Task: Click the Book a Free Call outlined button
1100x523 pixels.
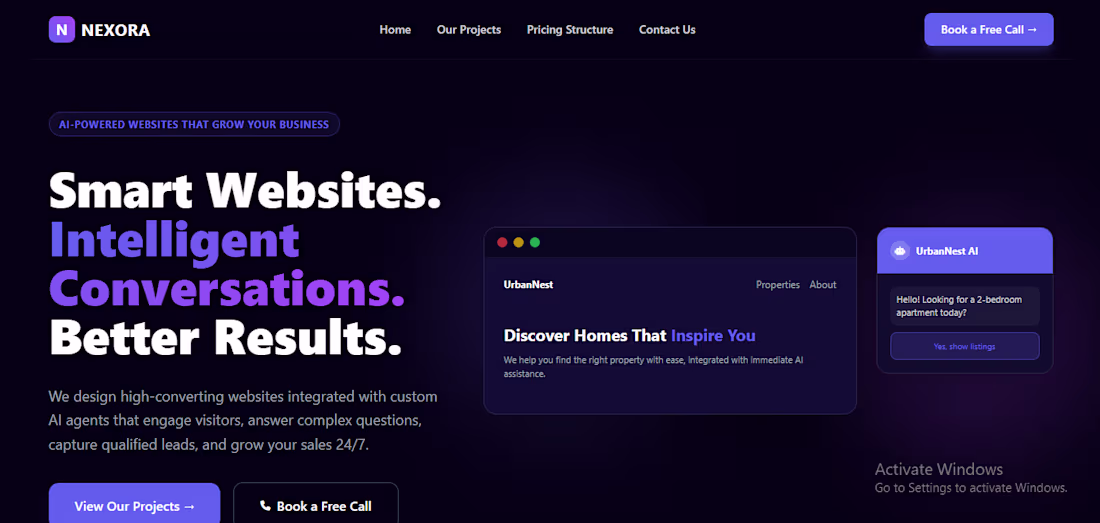Action: point(316,505)
